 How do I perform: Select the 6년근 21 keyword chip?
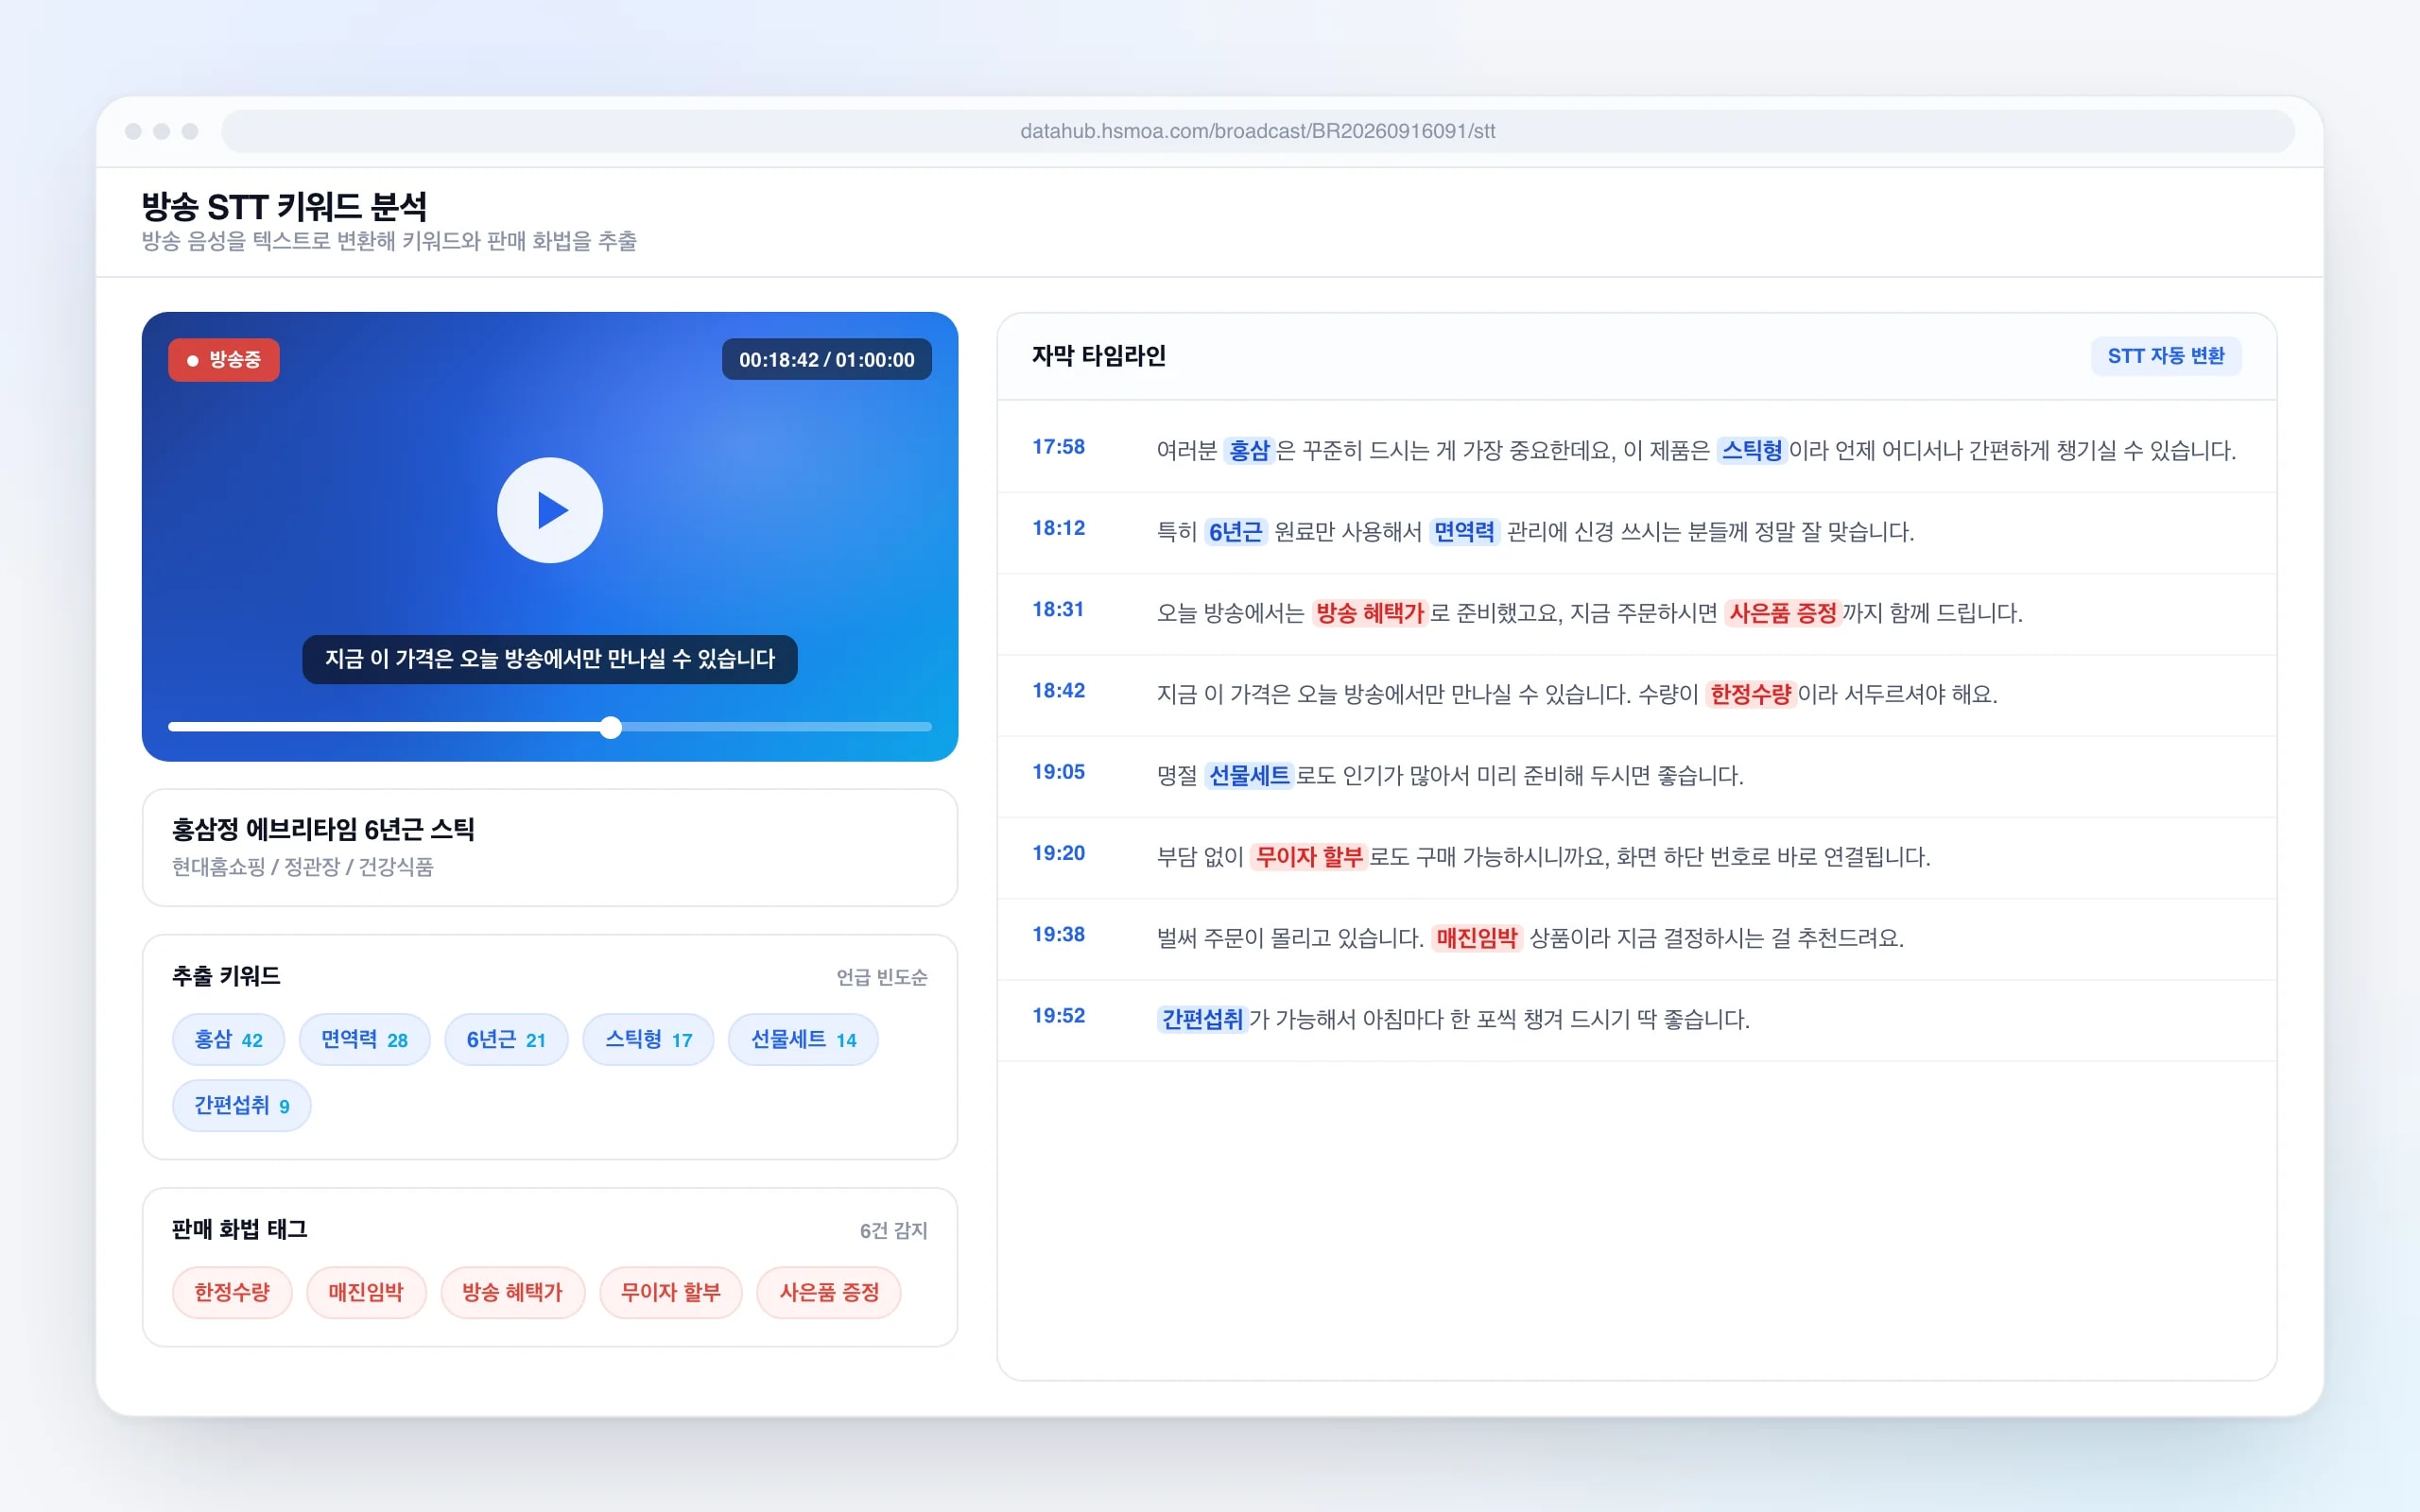pyautogui.click(x=506, y=1039)
